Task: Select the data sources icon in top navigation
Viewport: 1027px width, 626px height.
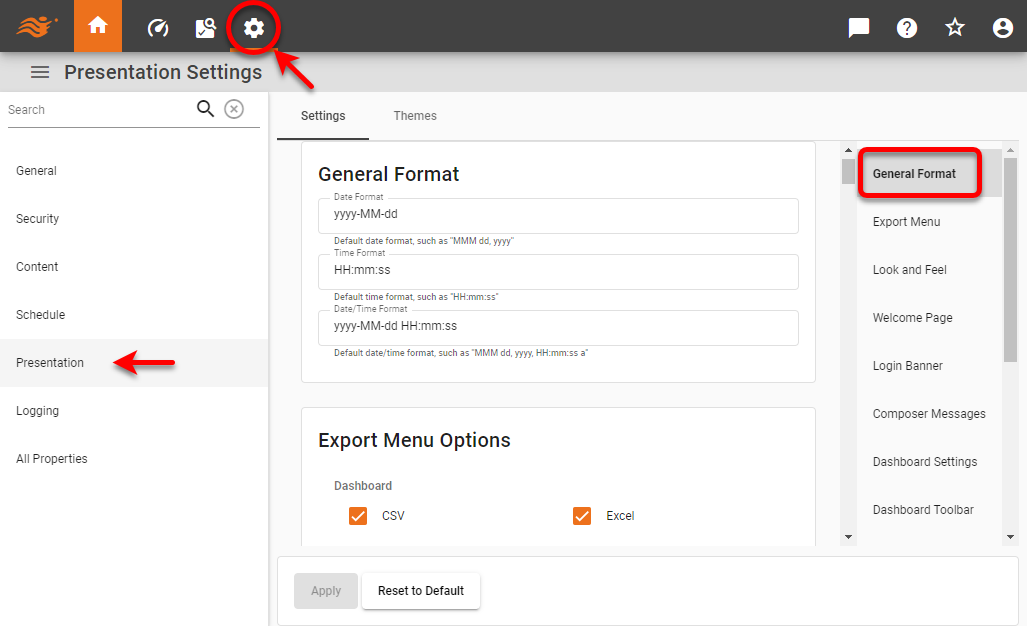Action: tap(205, 27)
